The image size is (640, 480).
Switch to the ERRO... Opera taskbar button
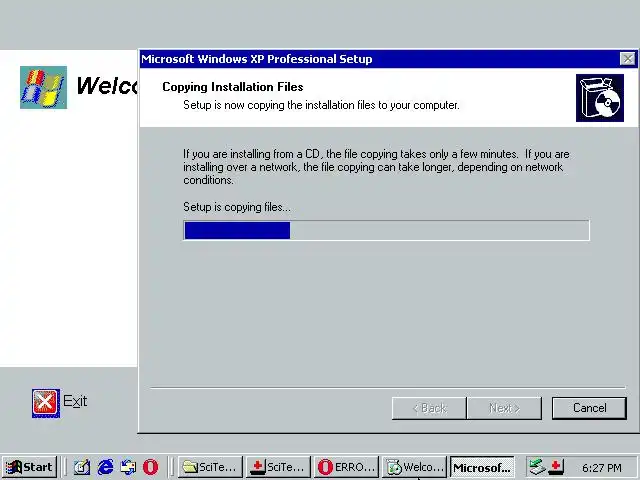pos(346,467)
